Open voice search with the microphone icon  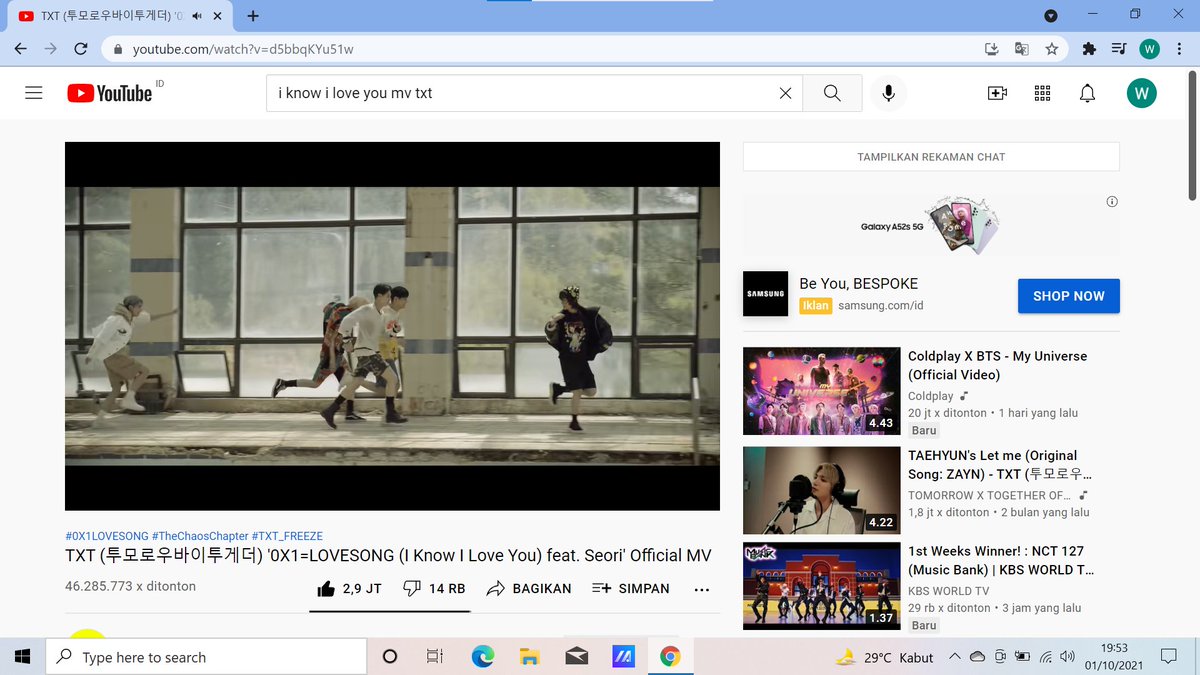(888, 92)
